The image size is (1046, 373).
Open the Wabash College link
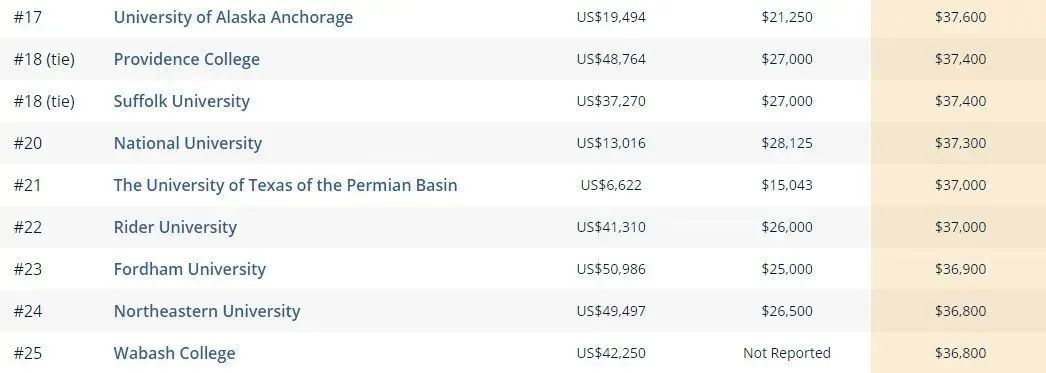point(174,353)
